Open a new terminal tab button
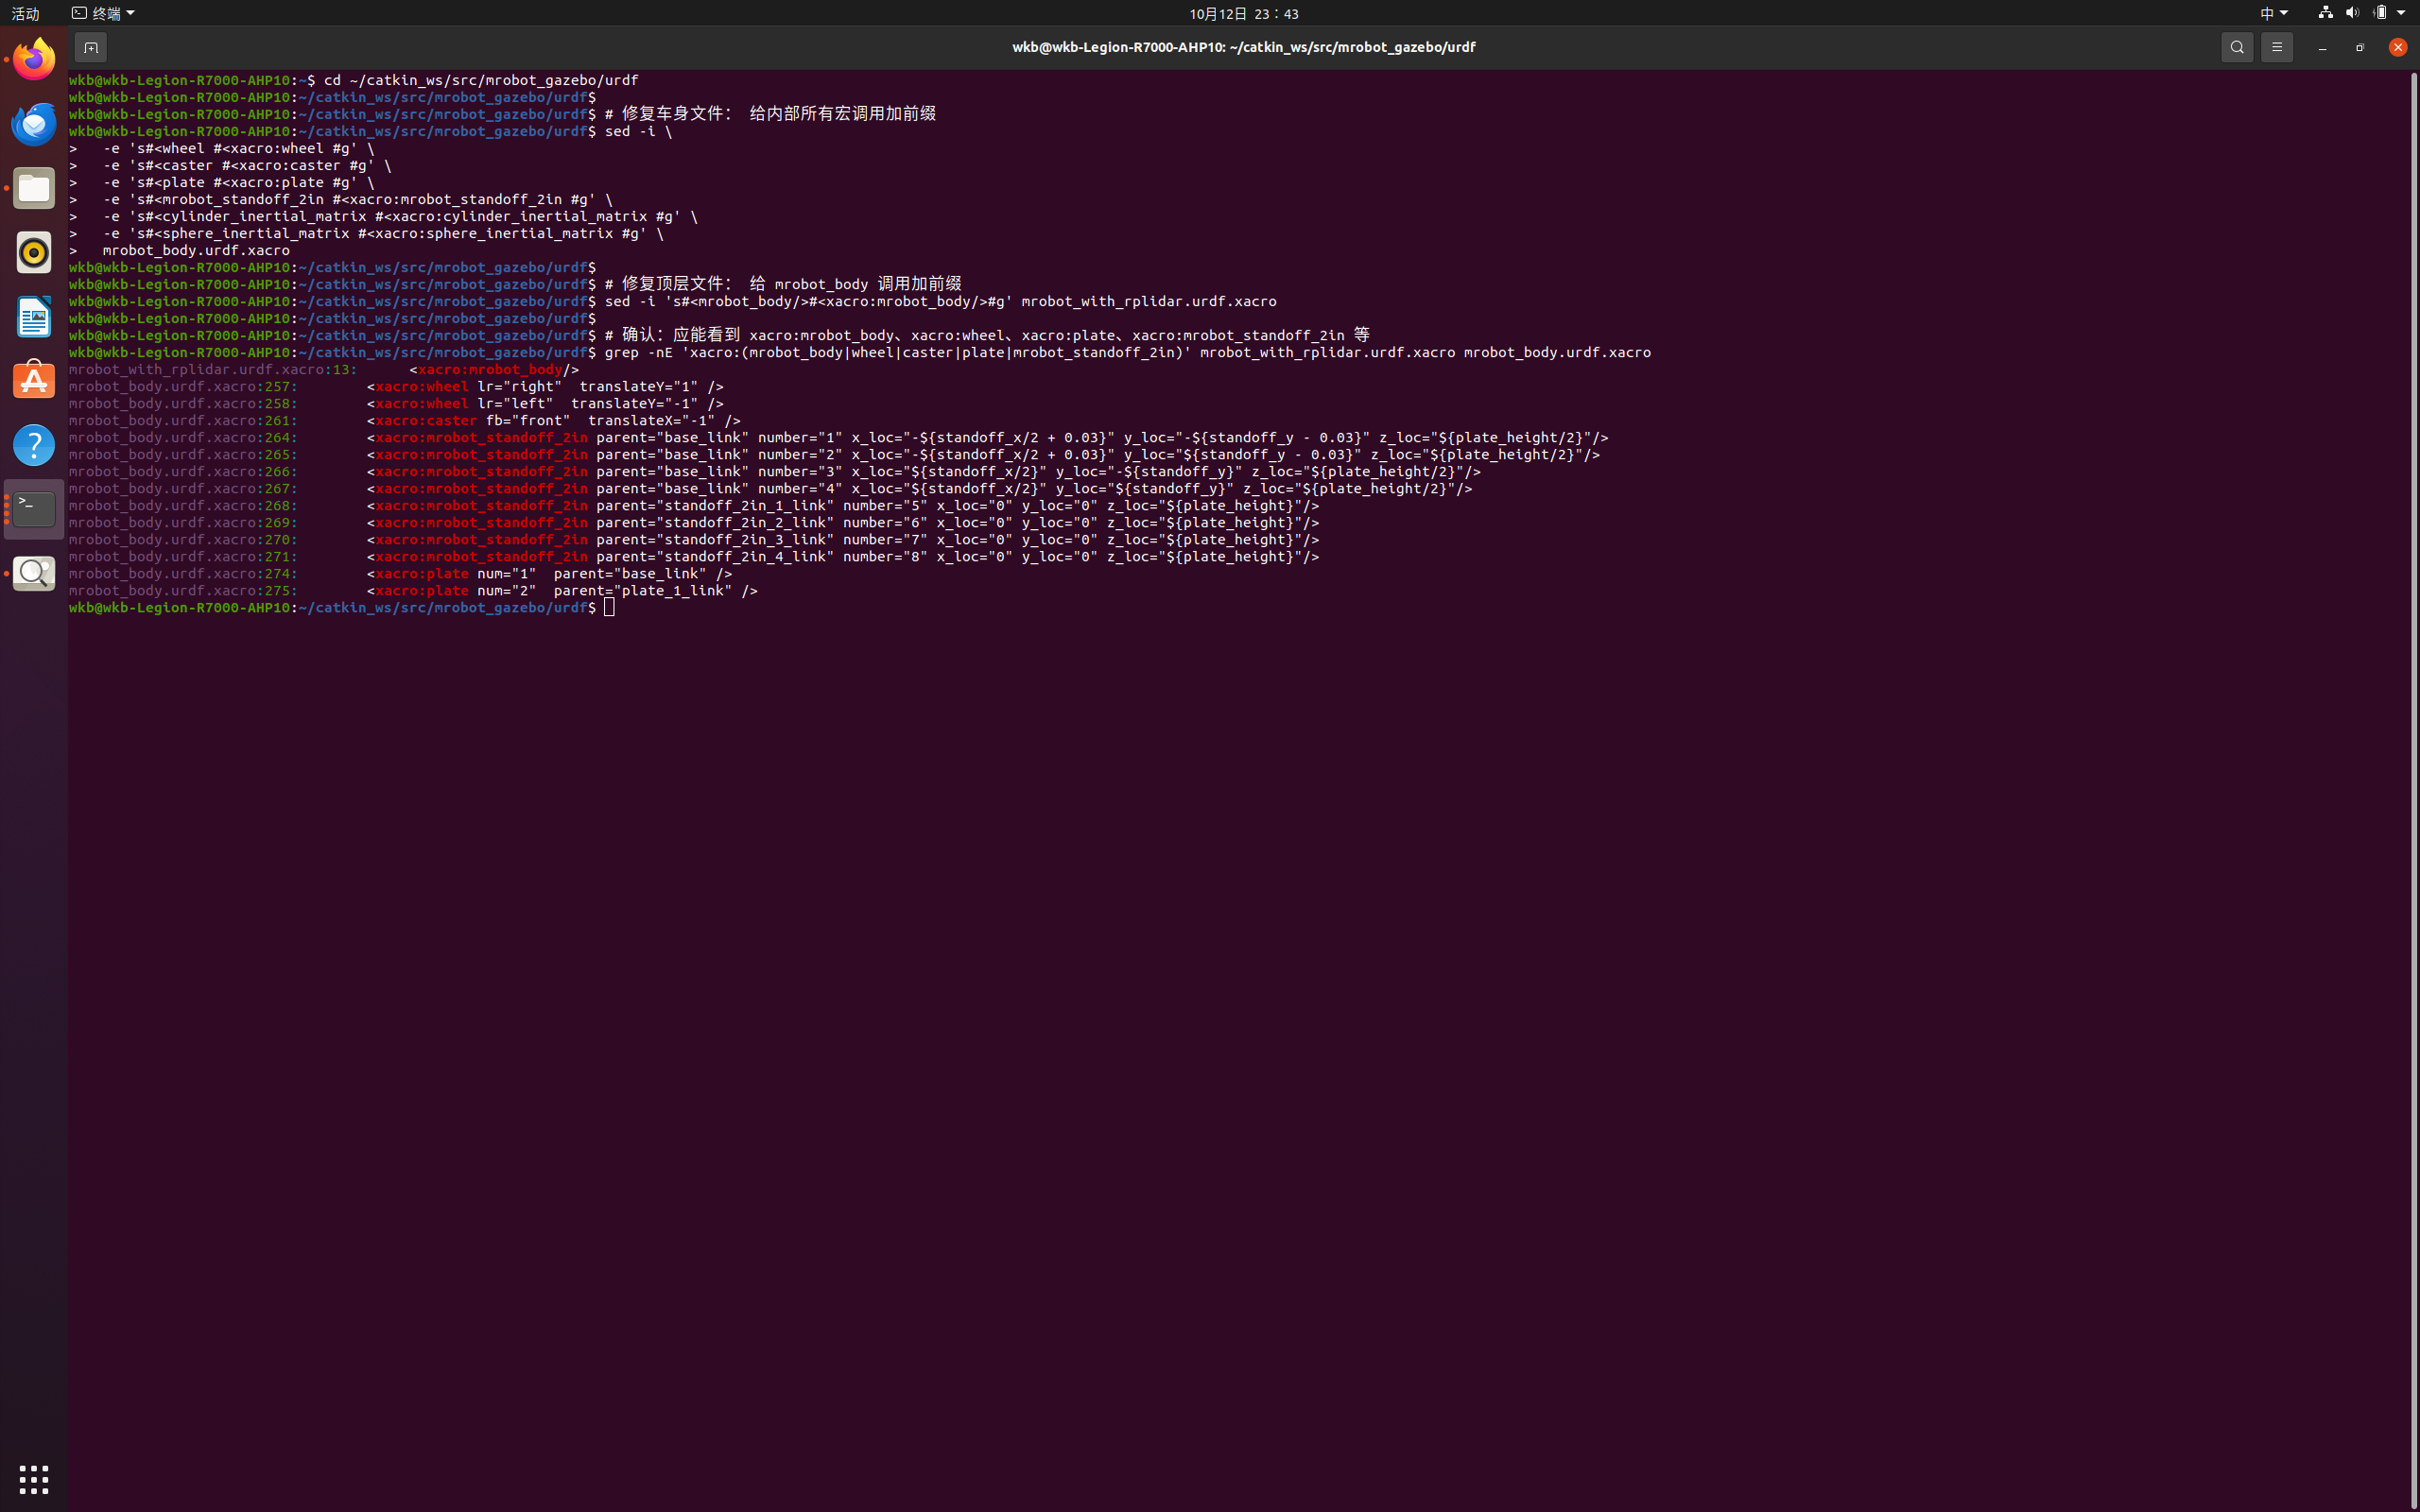 [x=90, y=47]
